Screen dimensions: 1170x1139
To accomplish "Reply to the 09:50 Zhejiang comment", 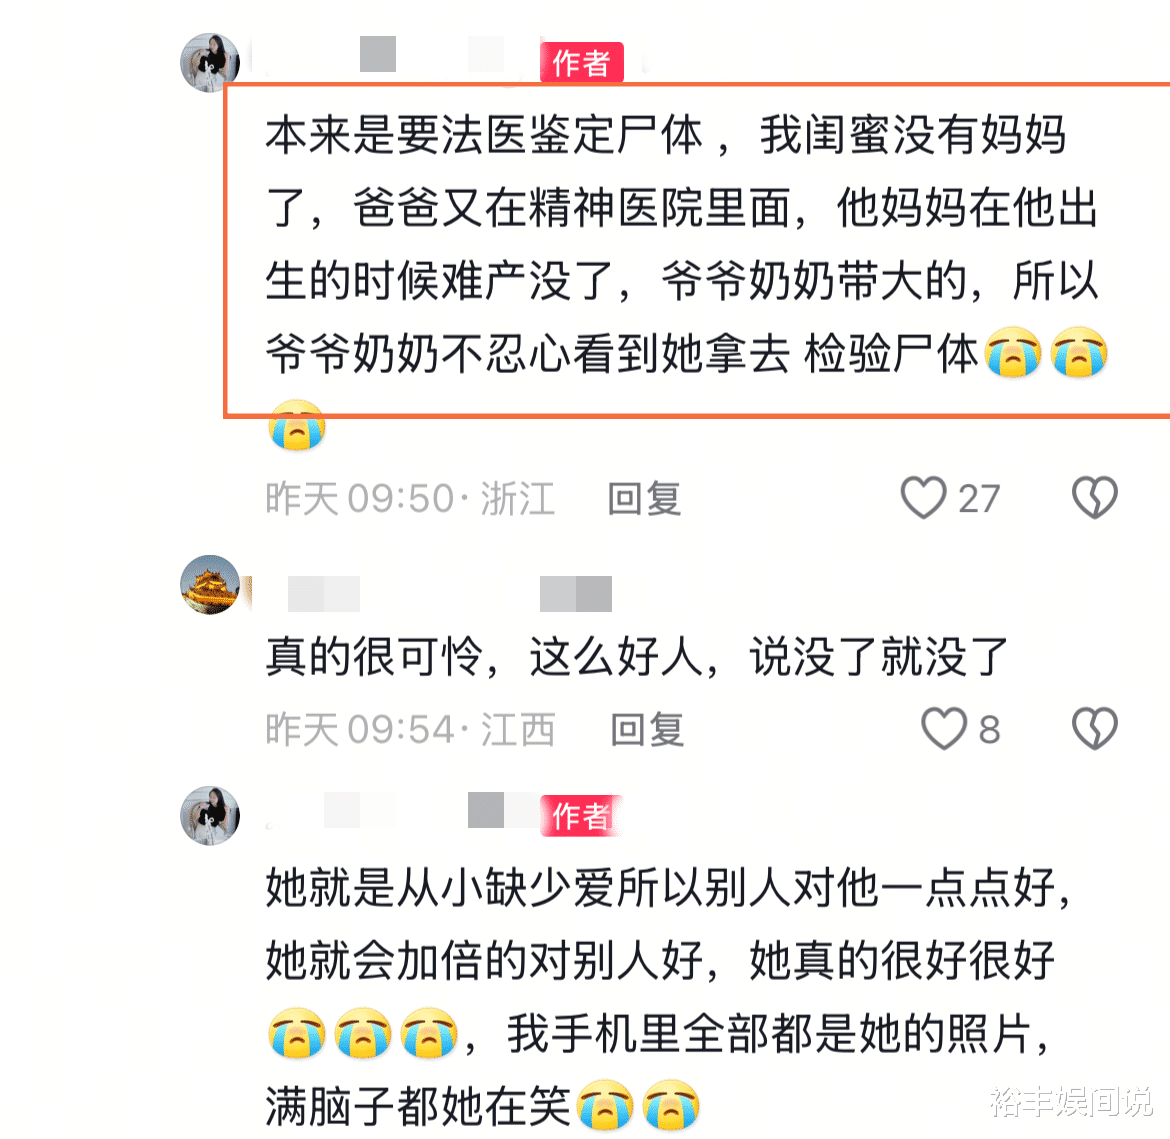I will pyautogui.click(x=645, y=499).
